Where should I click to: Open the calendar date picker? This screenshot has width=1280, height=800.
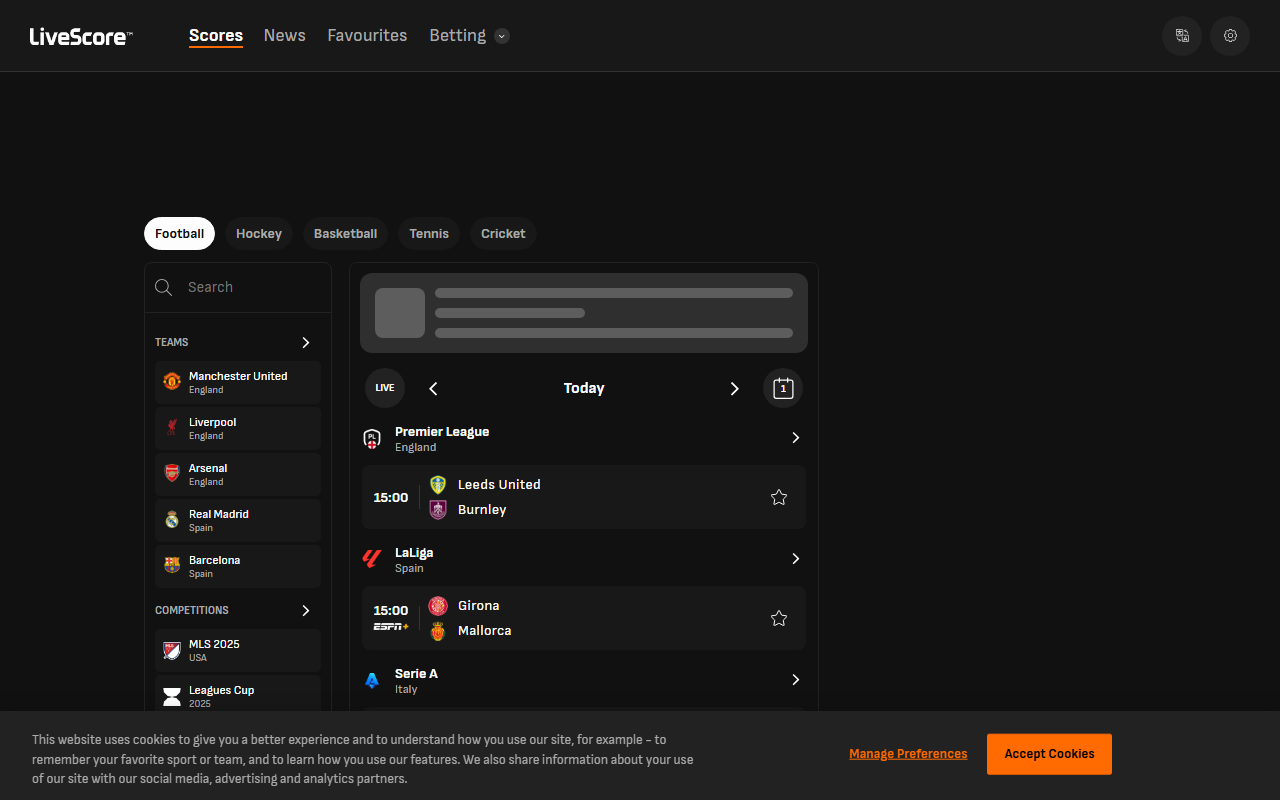pos(783,388)
